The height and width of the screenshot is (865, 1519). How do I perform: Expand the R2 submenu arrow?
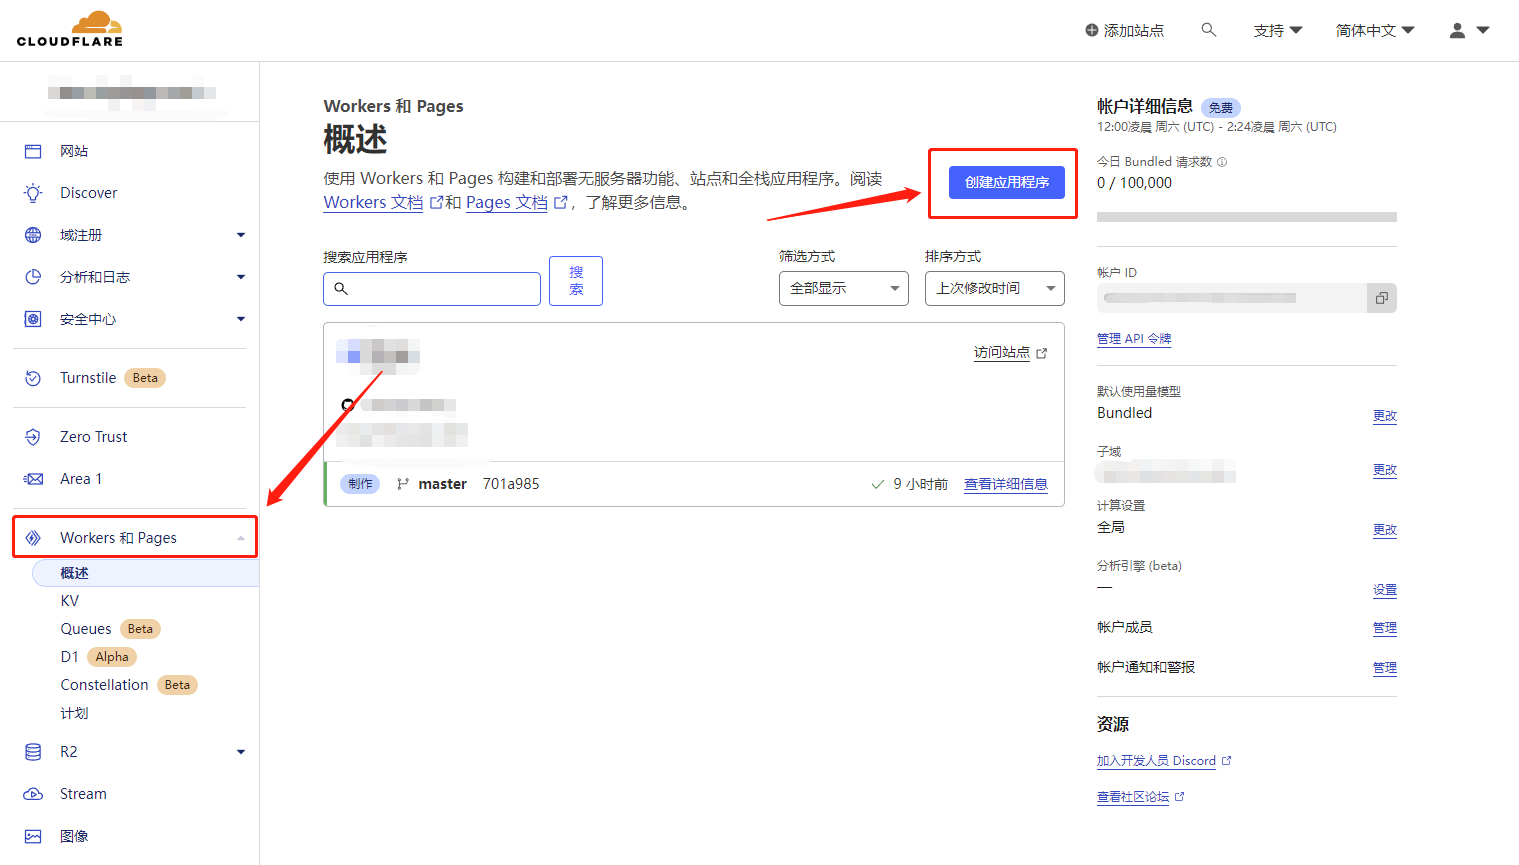point(241,752)
